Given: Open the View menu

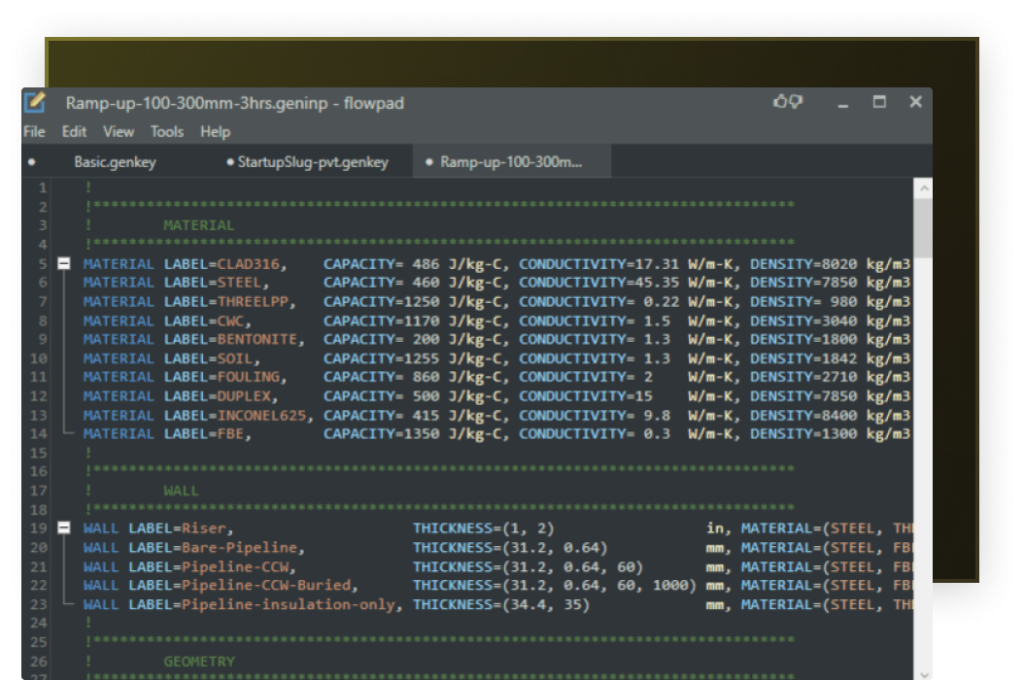Looking at the screenshot, I should coord(118,132).
